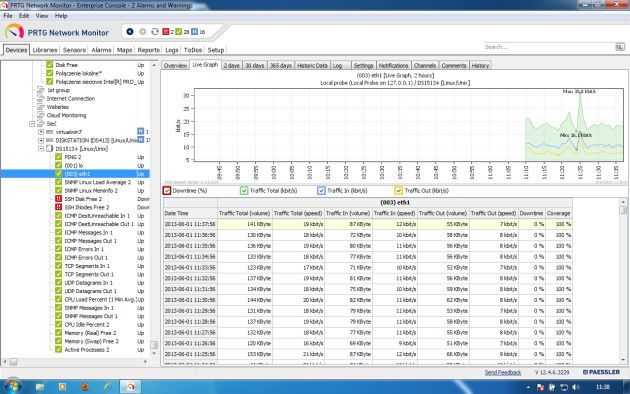The height and width of the screenshot is (394, 630).
Task: Click the taskbar clock
Action: [x=602, y=387]
